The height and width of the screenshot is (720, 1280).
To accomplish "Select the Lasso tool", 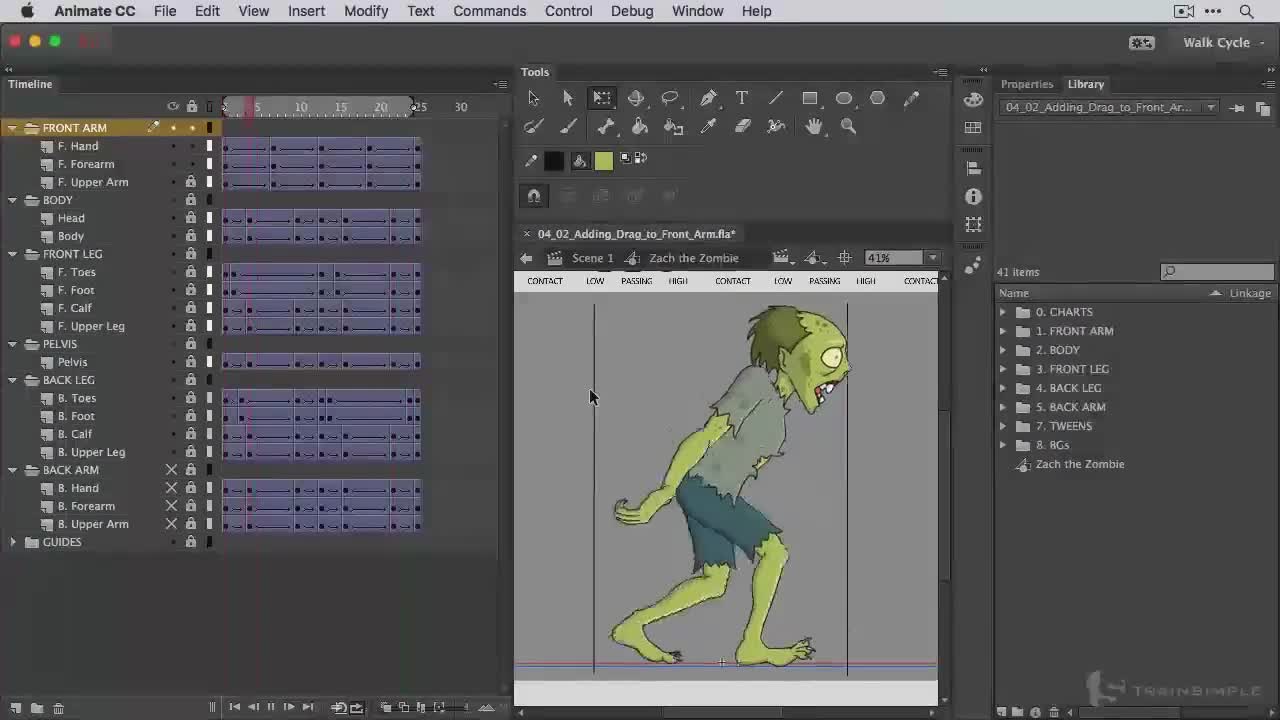I will pos(670,98).
